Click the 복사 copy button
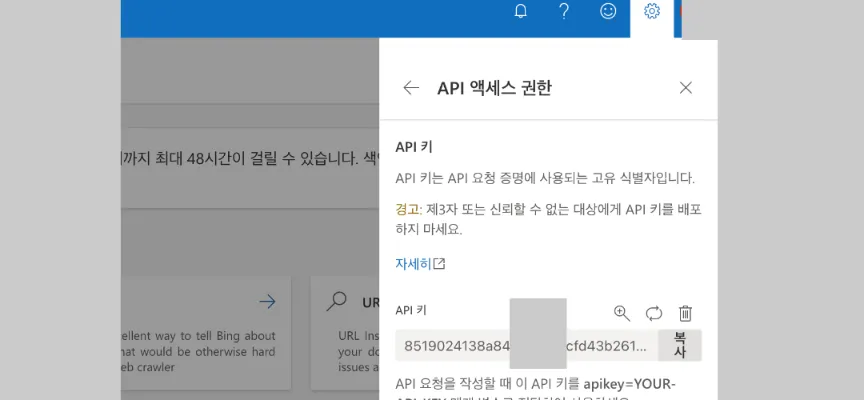 click(x=679, y=345)
